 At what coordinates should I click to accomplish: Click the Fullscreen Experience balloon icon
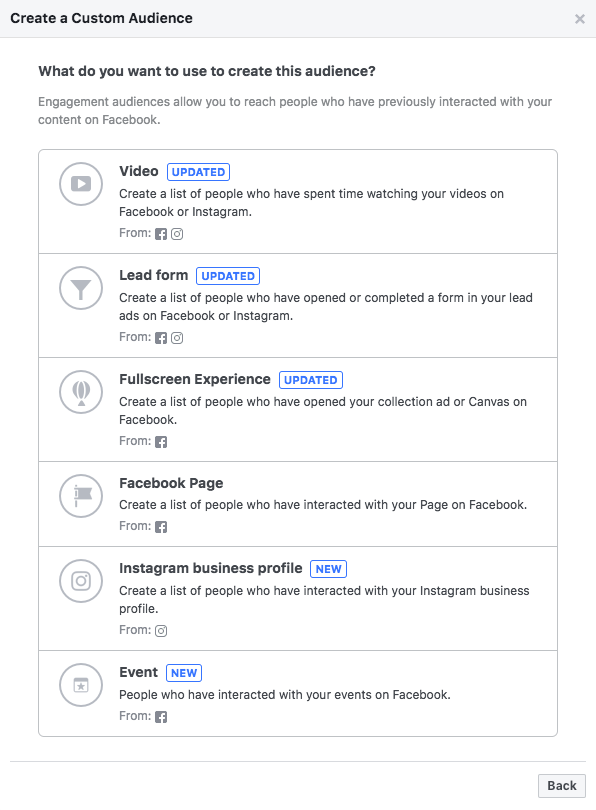pos(81,392)
